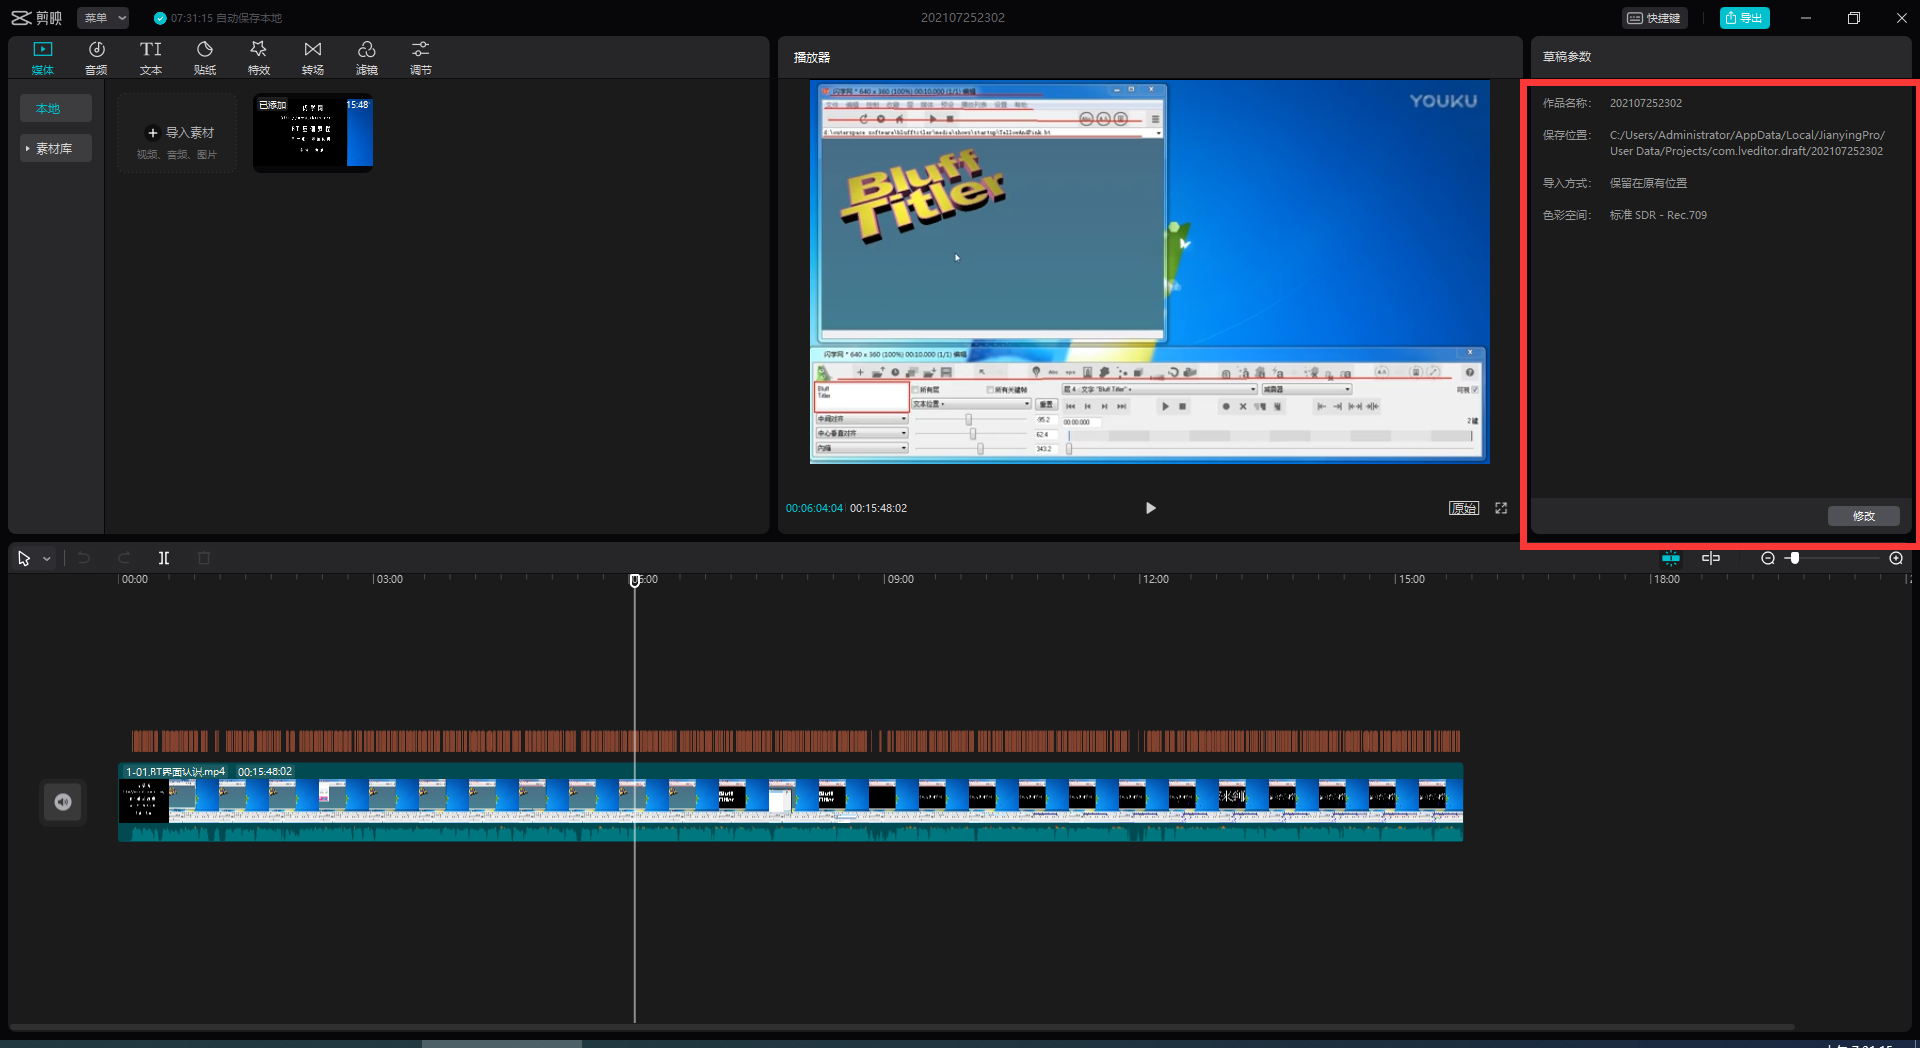Select the 本地 local media category
Image resolution: width=1920 pixels, height=1048 pixels.
coord(55,108)
